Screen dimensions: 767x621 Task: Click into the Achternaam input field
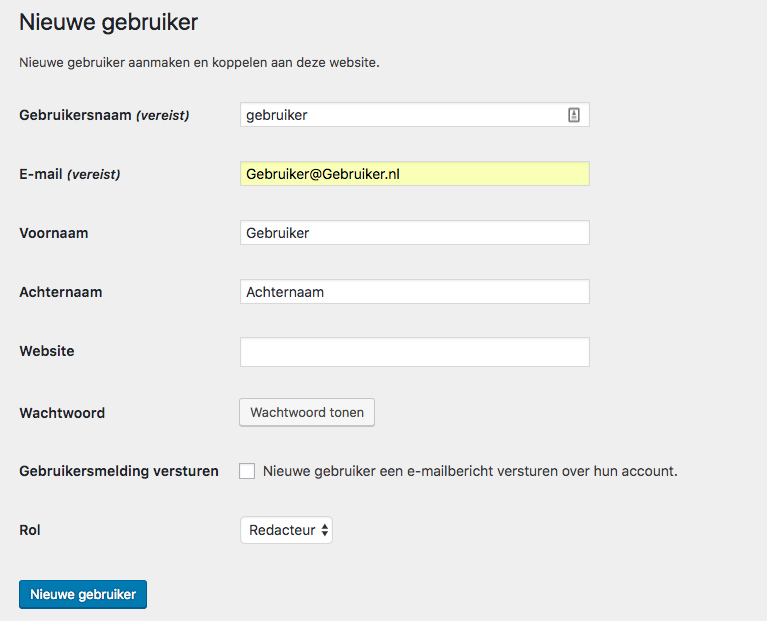tap(414, 292)
